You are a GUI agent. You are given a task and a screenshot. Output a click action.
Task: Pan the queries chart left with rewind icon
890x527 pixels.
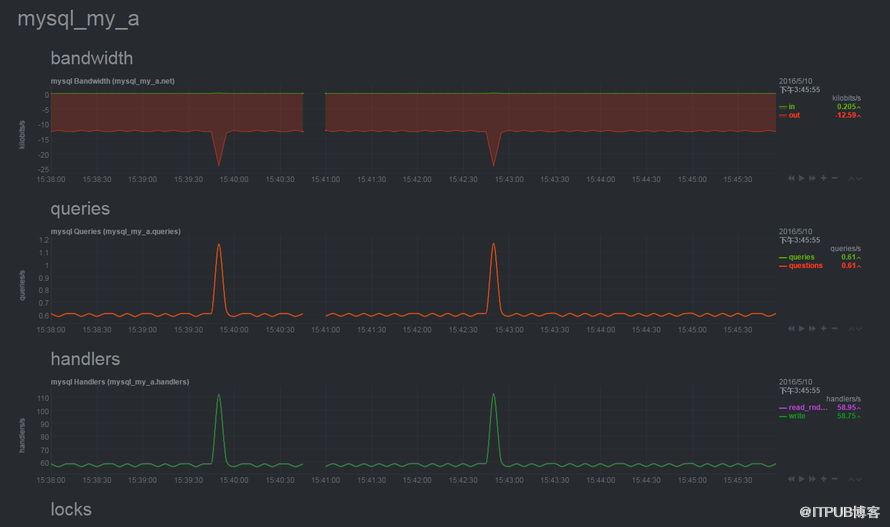(x=791, y=329)
